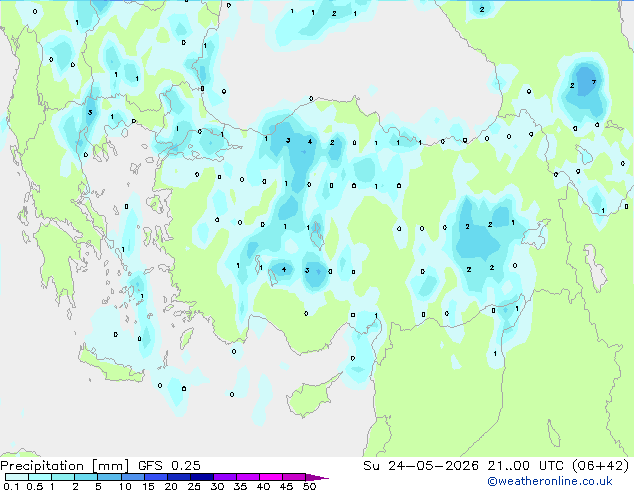Click the legend tick label "0.5"

[34, 486]
